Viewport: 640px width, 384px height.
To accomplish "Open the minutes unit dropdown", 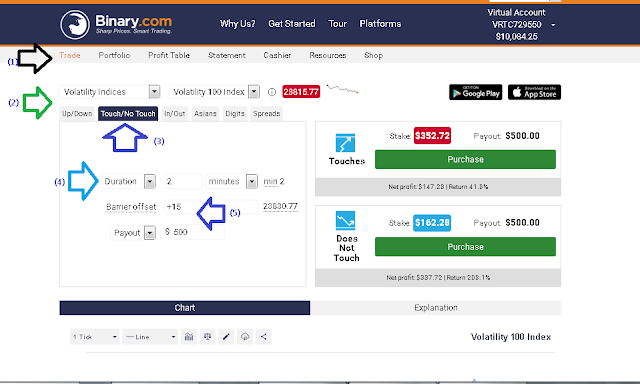I will point(252,181).
